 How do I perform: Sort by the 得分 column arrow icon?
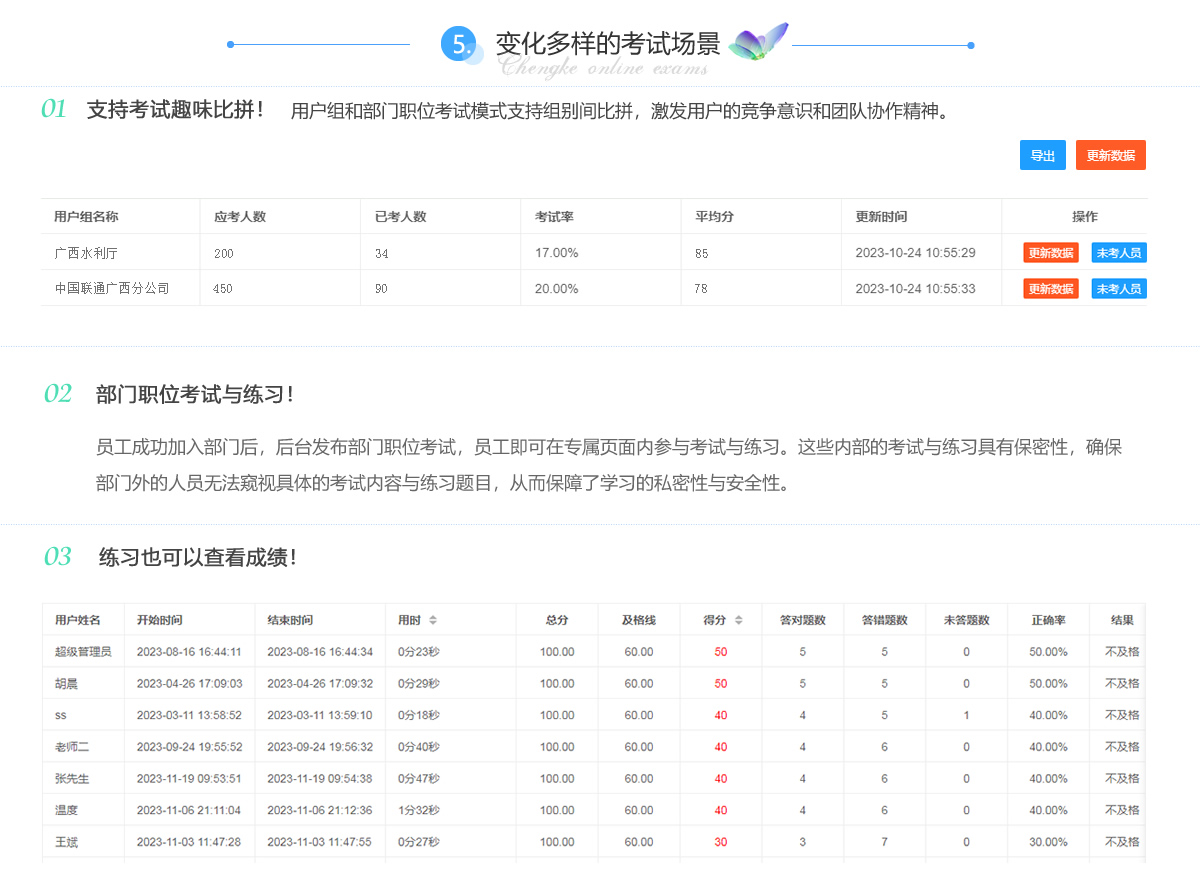point(739,621)
